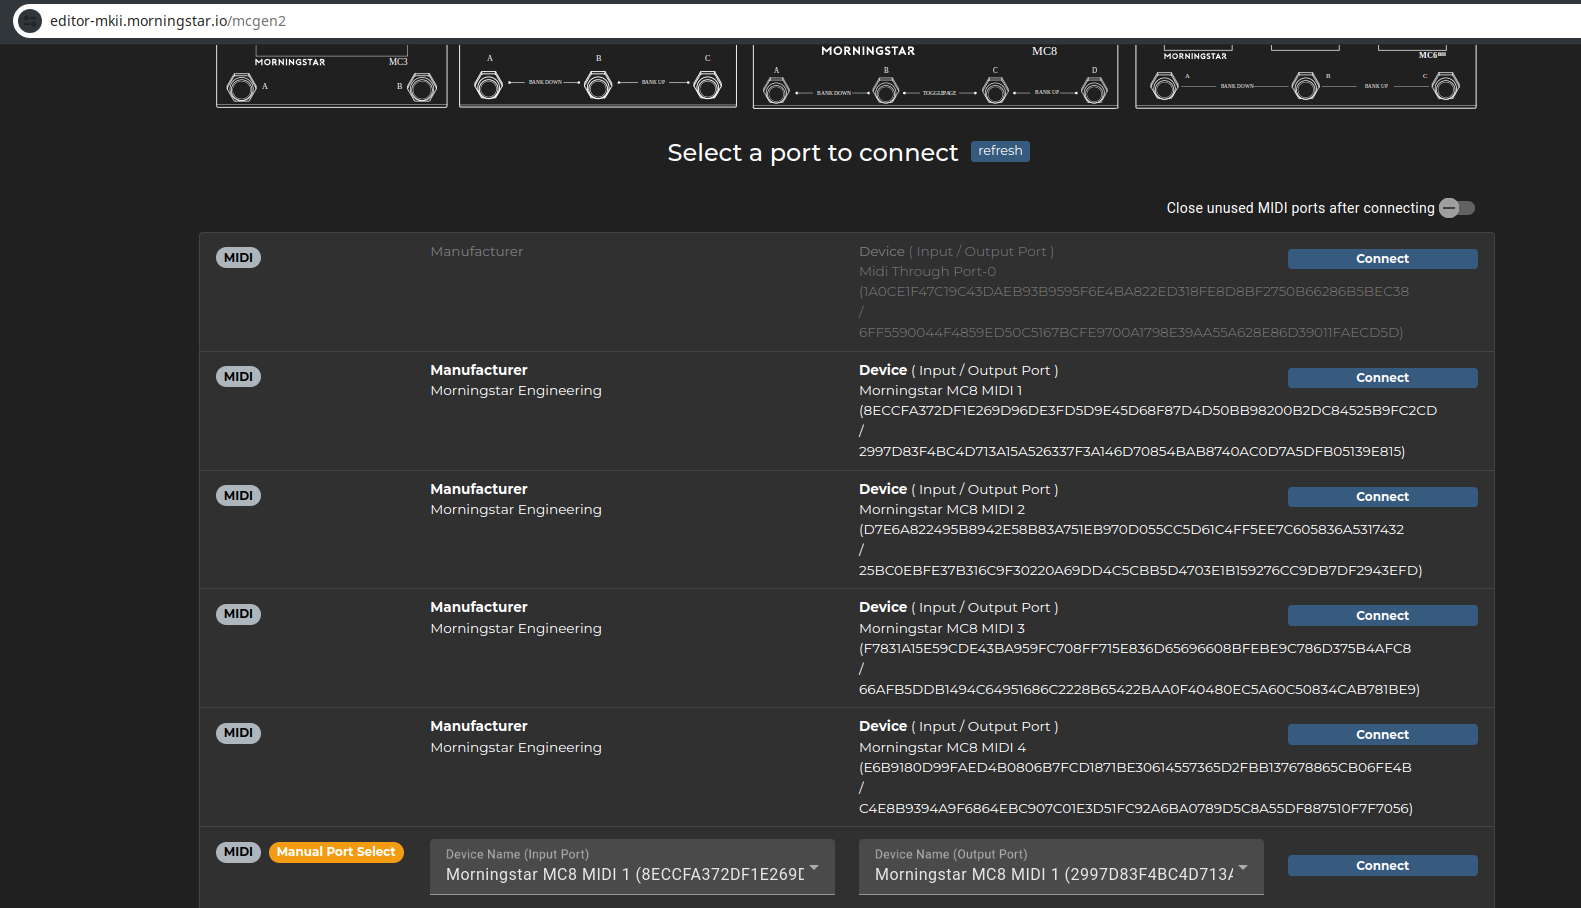Click the MIDI badge for MC8 MIDI 2
This screenshot has width=1581, height=908.
[238, 496]
